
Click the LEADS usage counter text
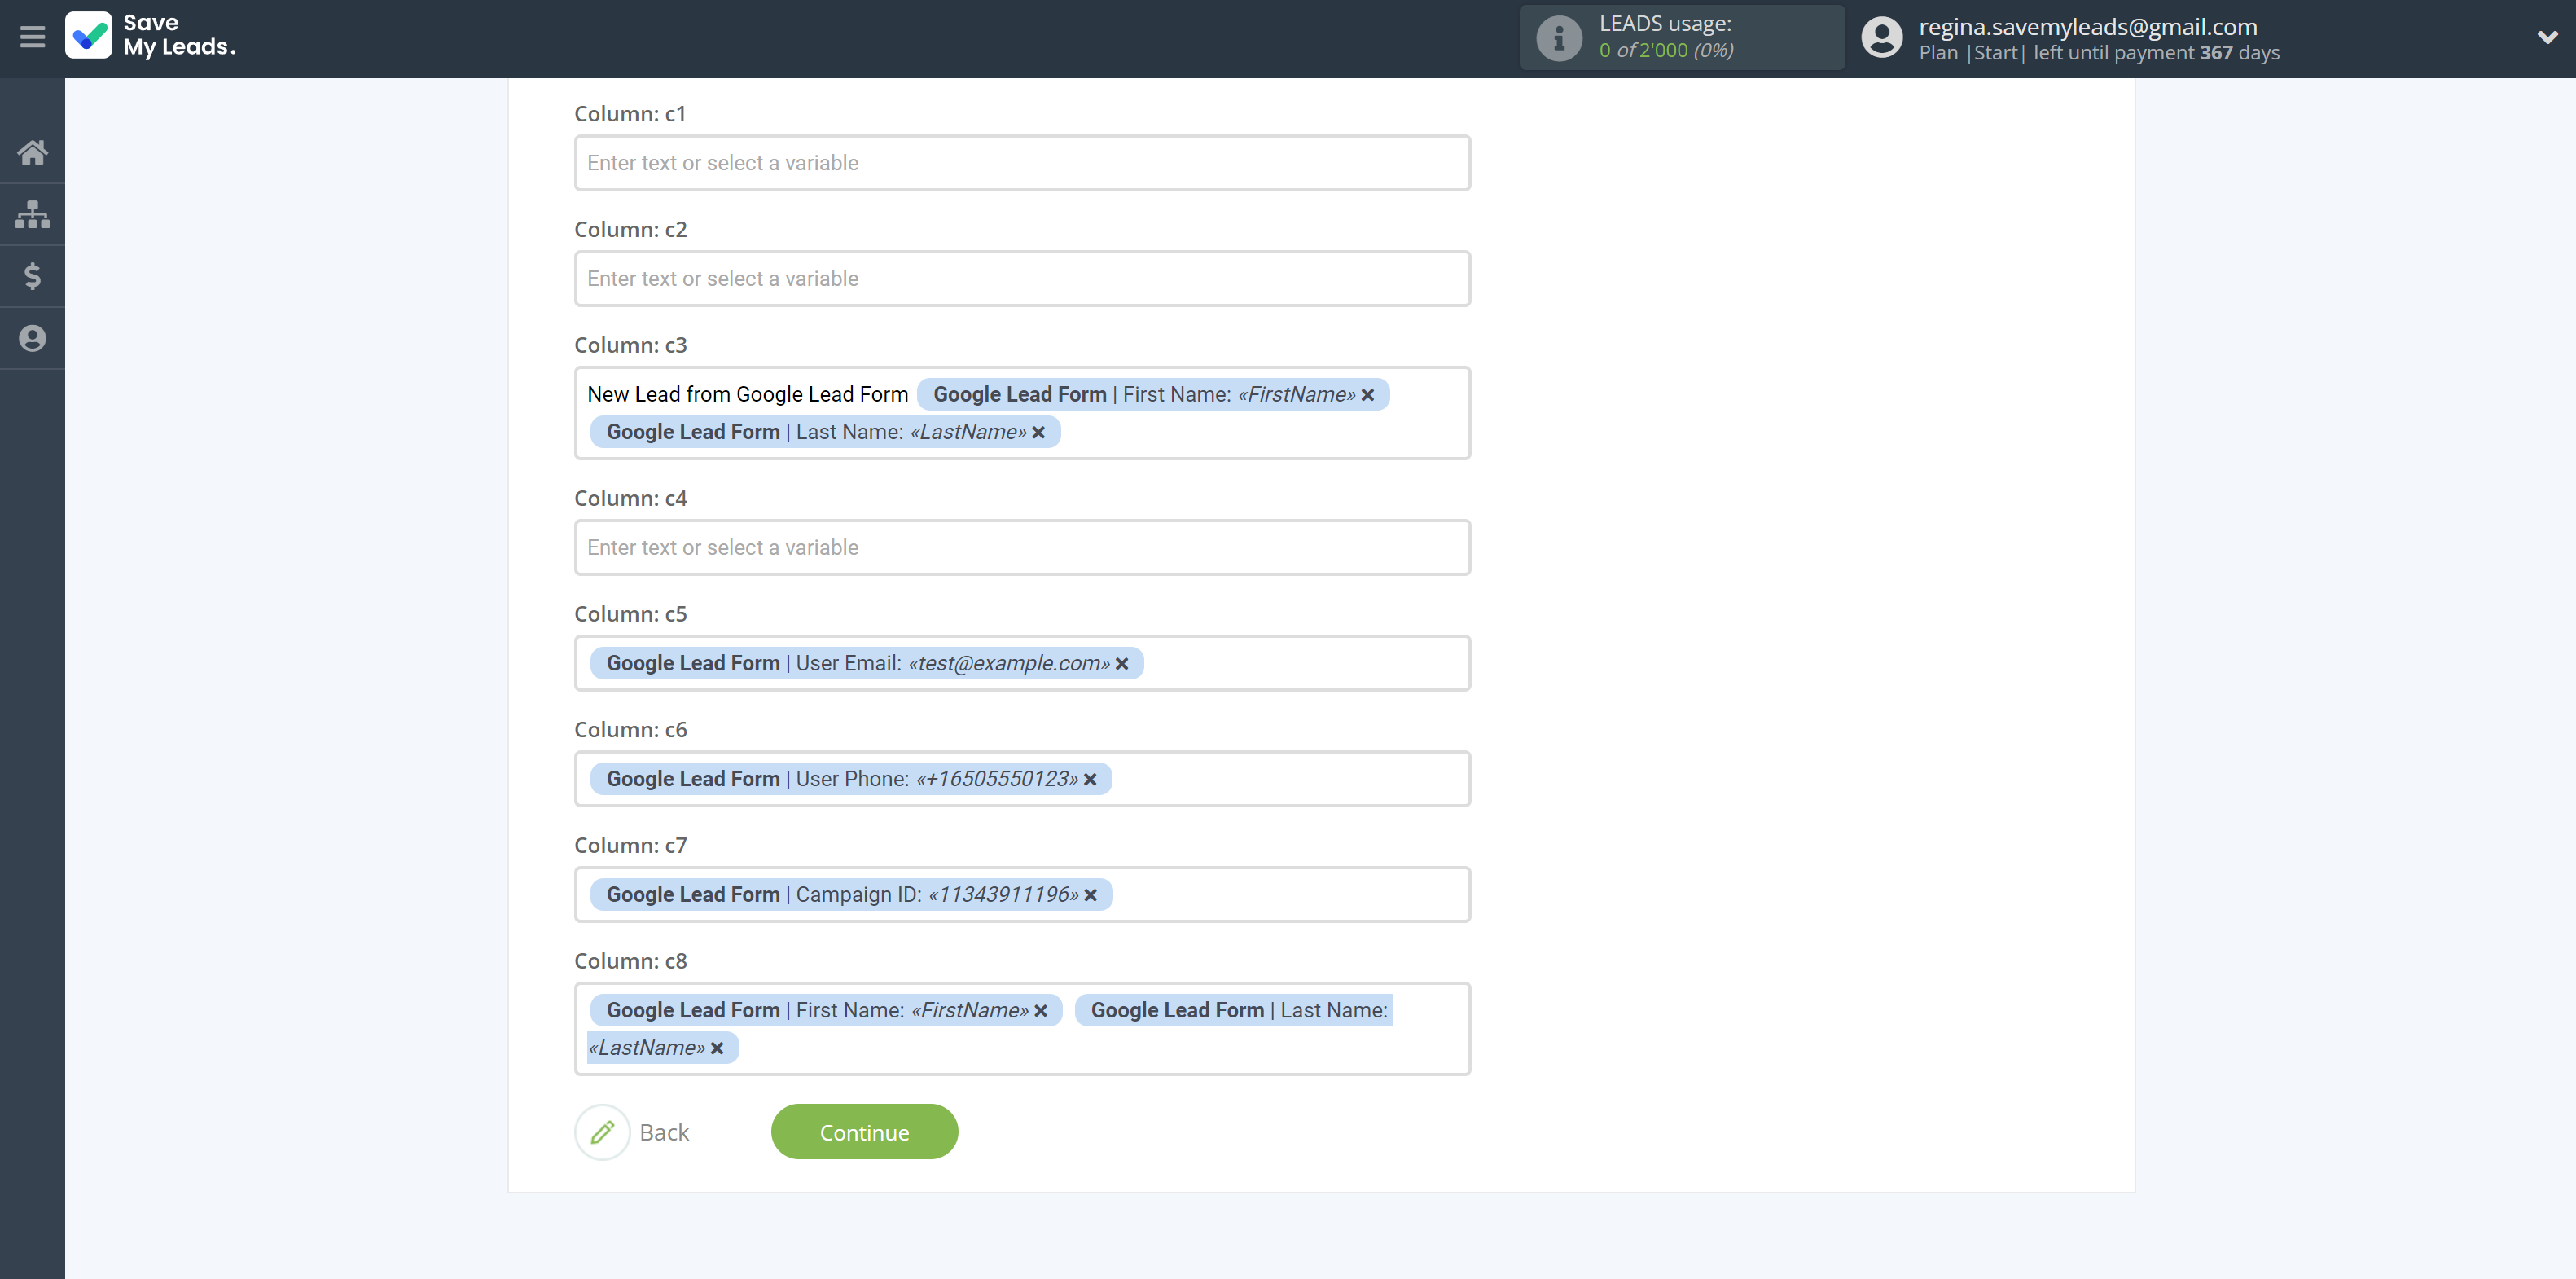point(1665,50)
